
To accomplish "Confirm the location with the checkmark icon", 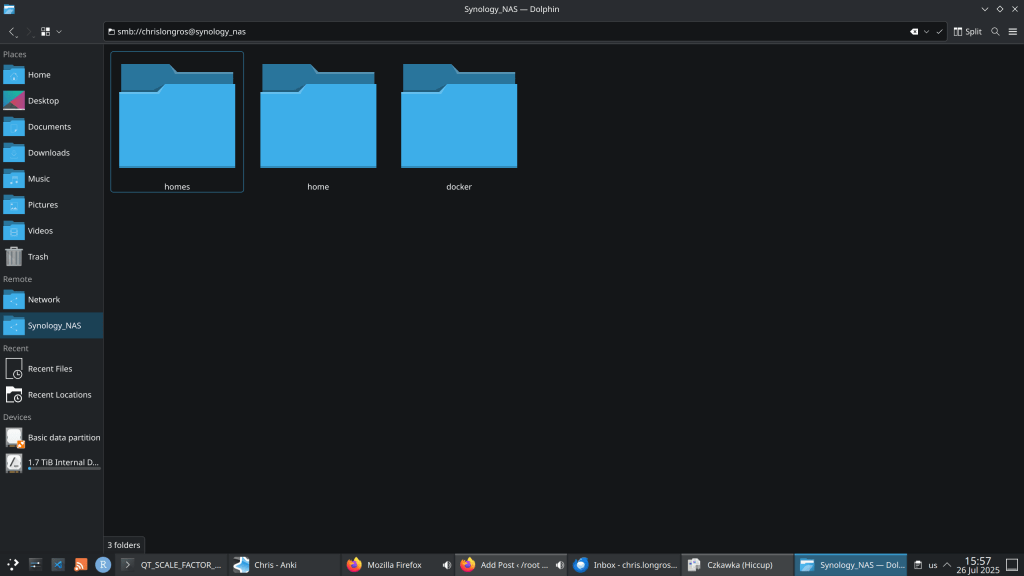I will 939,32.
